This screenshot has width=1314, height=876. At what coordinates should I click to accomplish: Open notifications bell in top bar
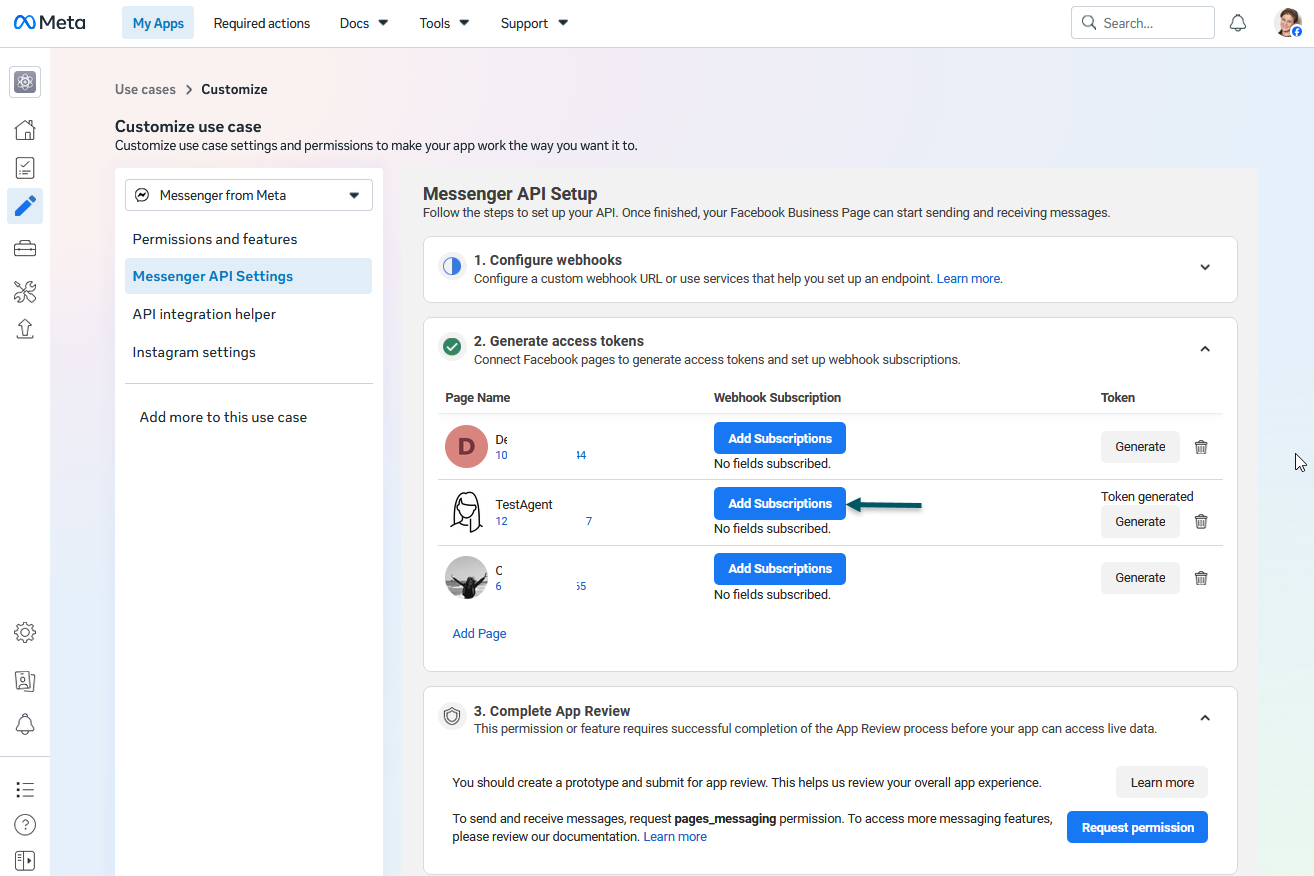click(x=1238, y=23)
